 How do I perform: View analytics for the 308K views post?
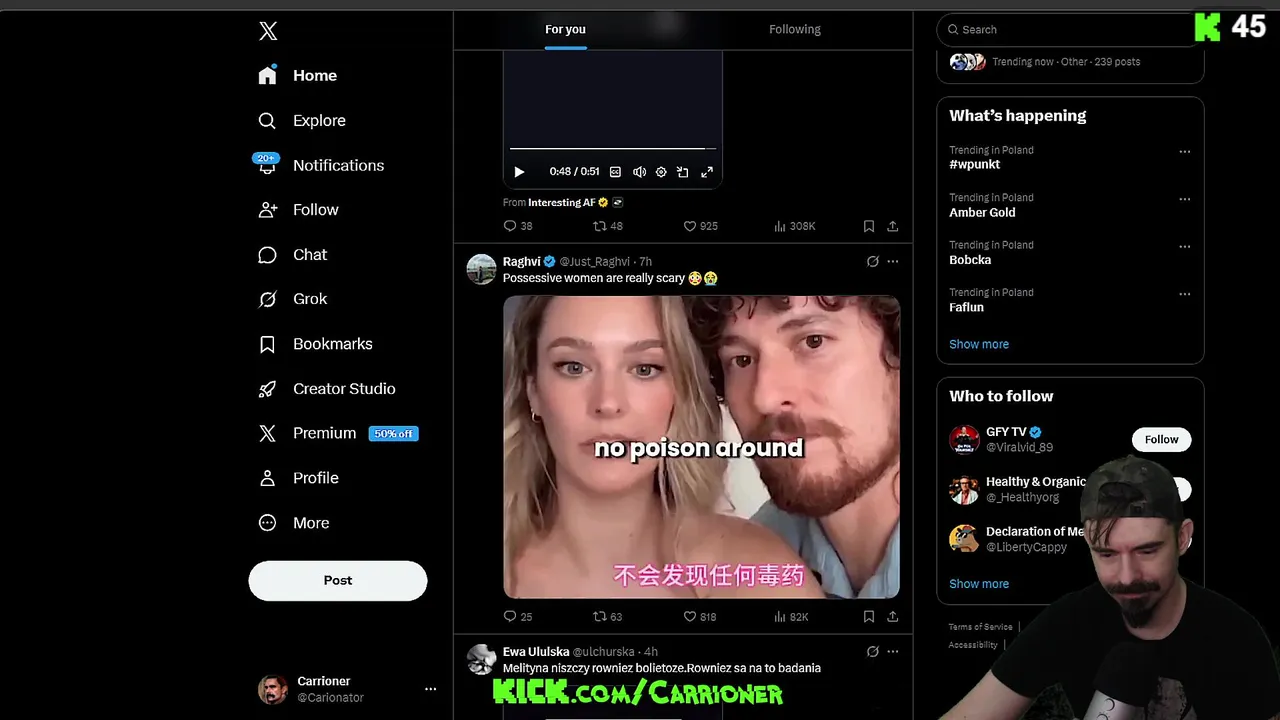coord(795,226)
